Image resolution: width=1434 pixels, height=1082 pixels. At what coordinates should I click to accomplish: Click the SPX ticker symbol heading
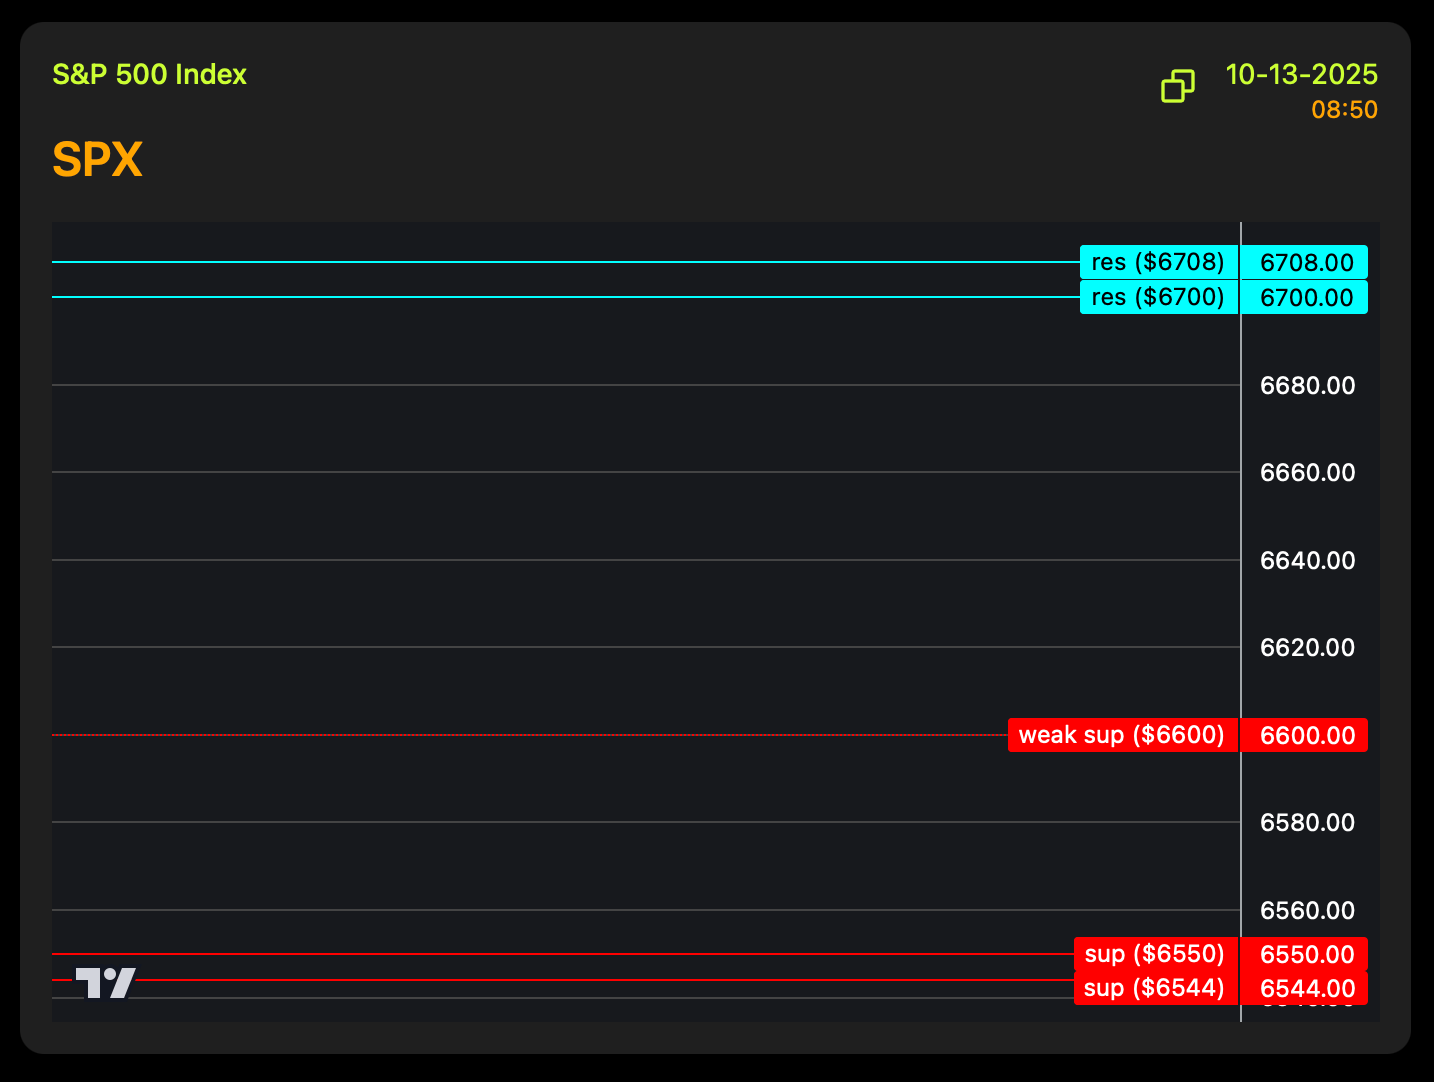tap(97, 160)
